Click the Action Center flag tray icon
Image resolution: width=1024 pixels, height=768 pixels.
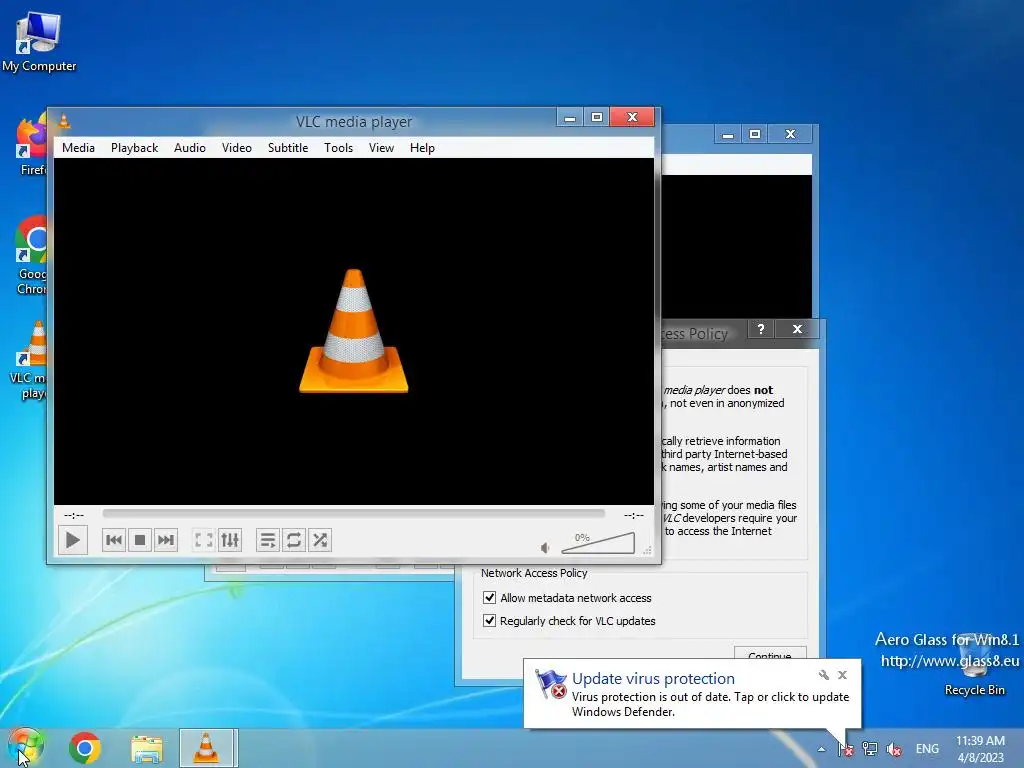tap(845, 749)
